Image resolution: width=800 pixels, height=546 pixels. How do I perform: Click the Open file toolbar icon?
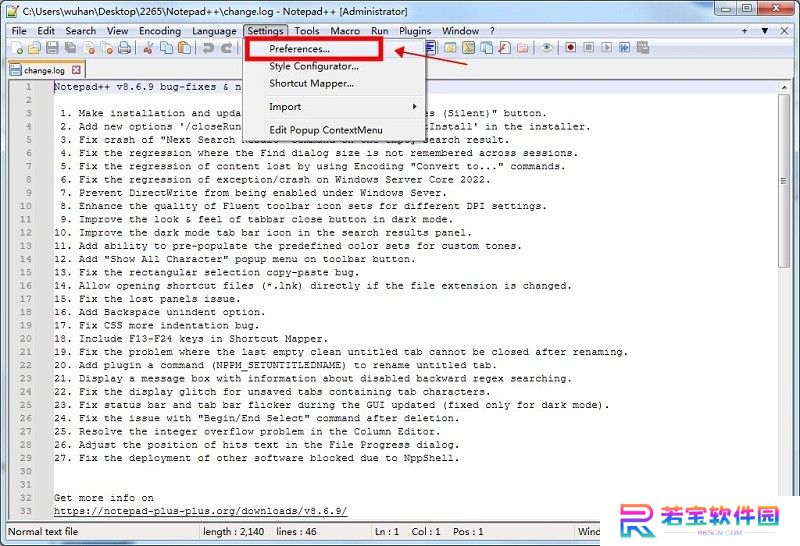tap(34, 48)
